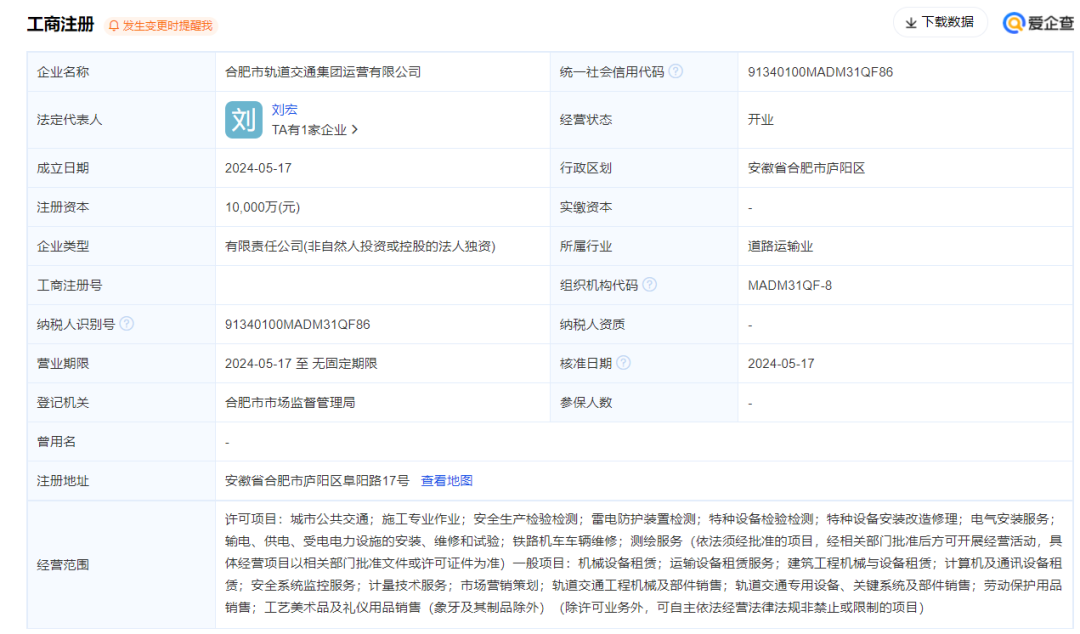Click the question mark beside 组织机构代码
This screenshot has height=634, width=1080.
tap(650, 285)
